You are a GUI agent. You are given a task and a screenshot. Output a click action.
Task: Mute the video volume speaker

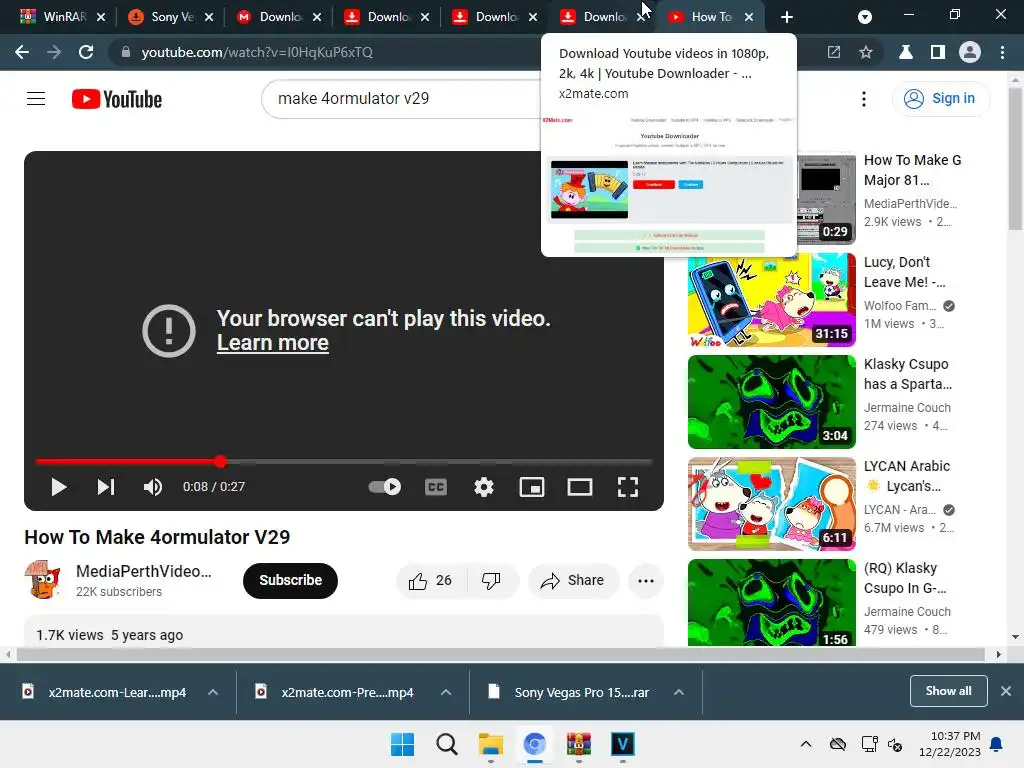[153, 487]
